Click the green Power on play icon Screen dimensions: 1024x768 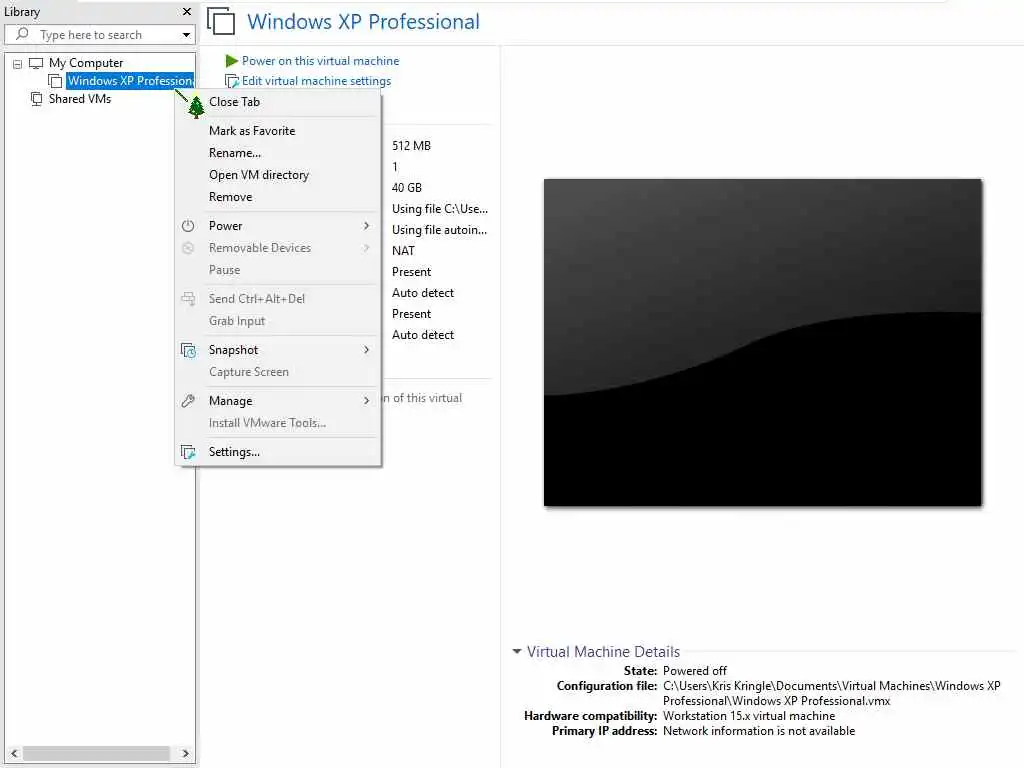point(231,61)
